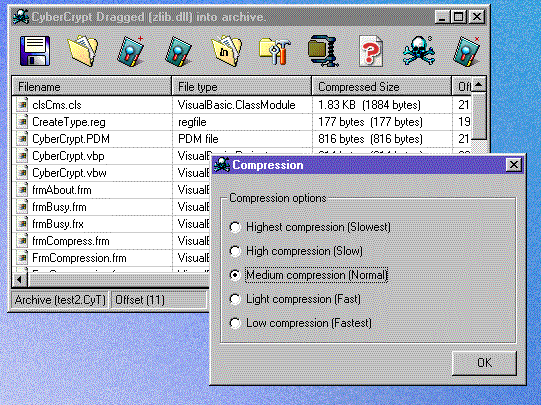The width and height of the screenshot is (541, 405).
Task: Click the skull and crossbones toolbar icon
Action: [418, 51]
